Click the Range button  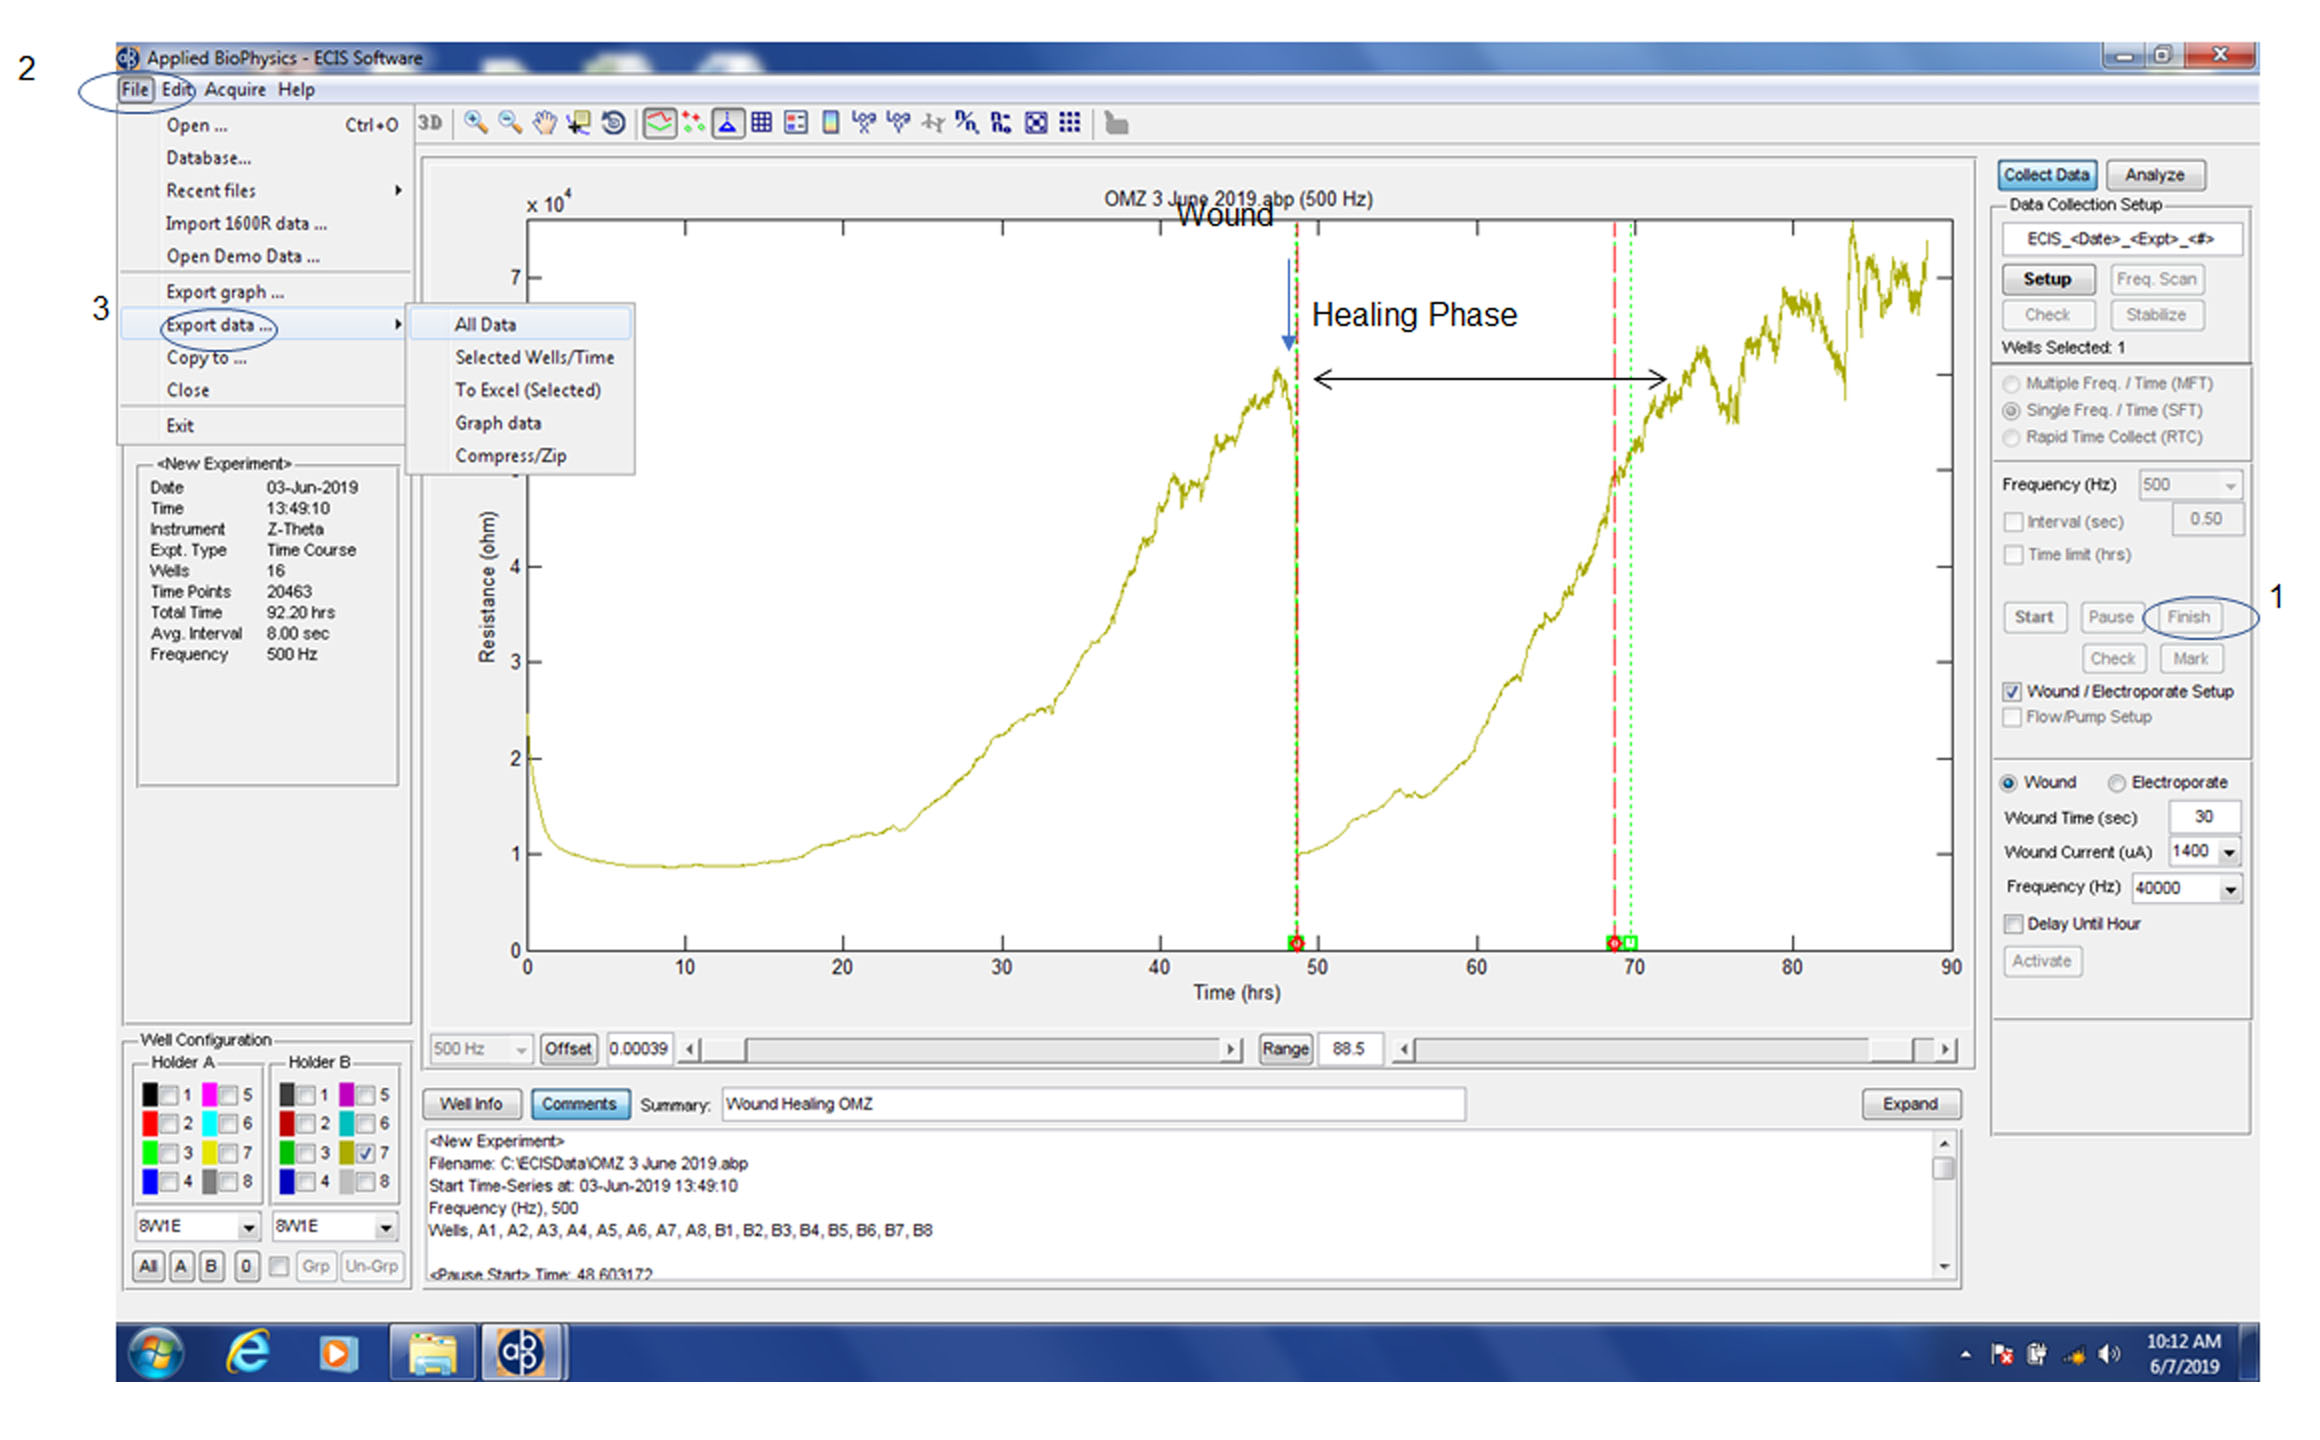[1285, 1049]
